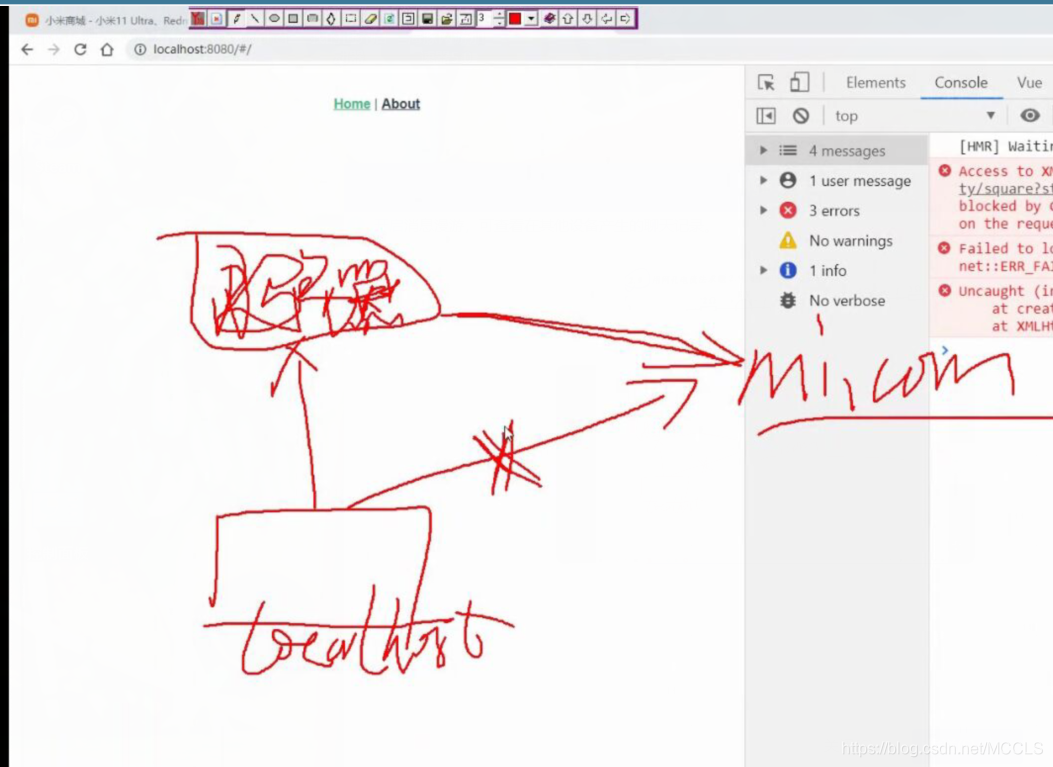Click the [HMR] Waiting log message
Image resolution: width=1053 pixels, height=767 pixels.
tap(1005, 146)
